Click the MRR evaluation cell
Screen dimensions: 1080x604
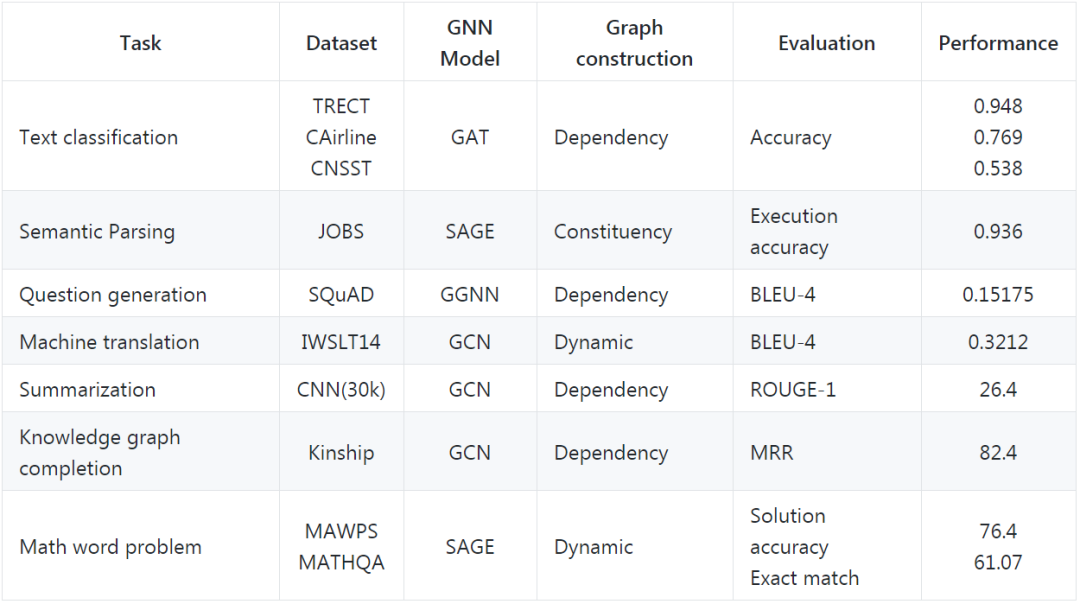827,452
